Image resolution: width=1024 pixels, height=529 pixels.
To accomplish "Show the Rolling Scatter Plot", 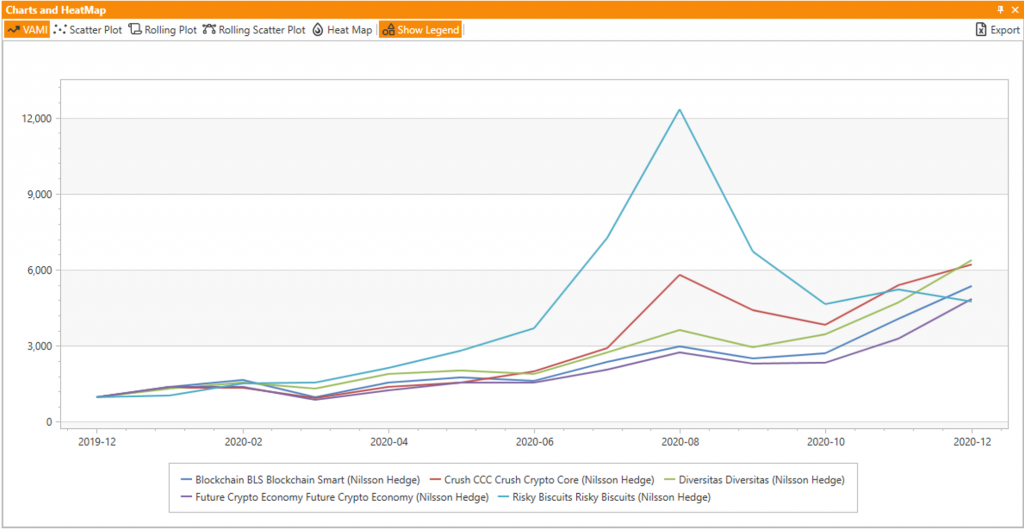I will (x=254, y=30).
